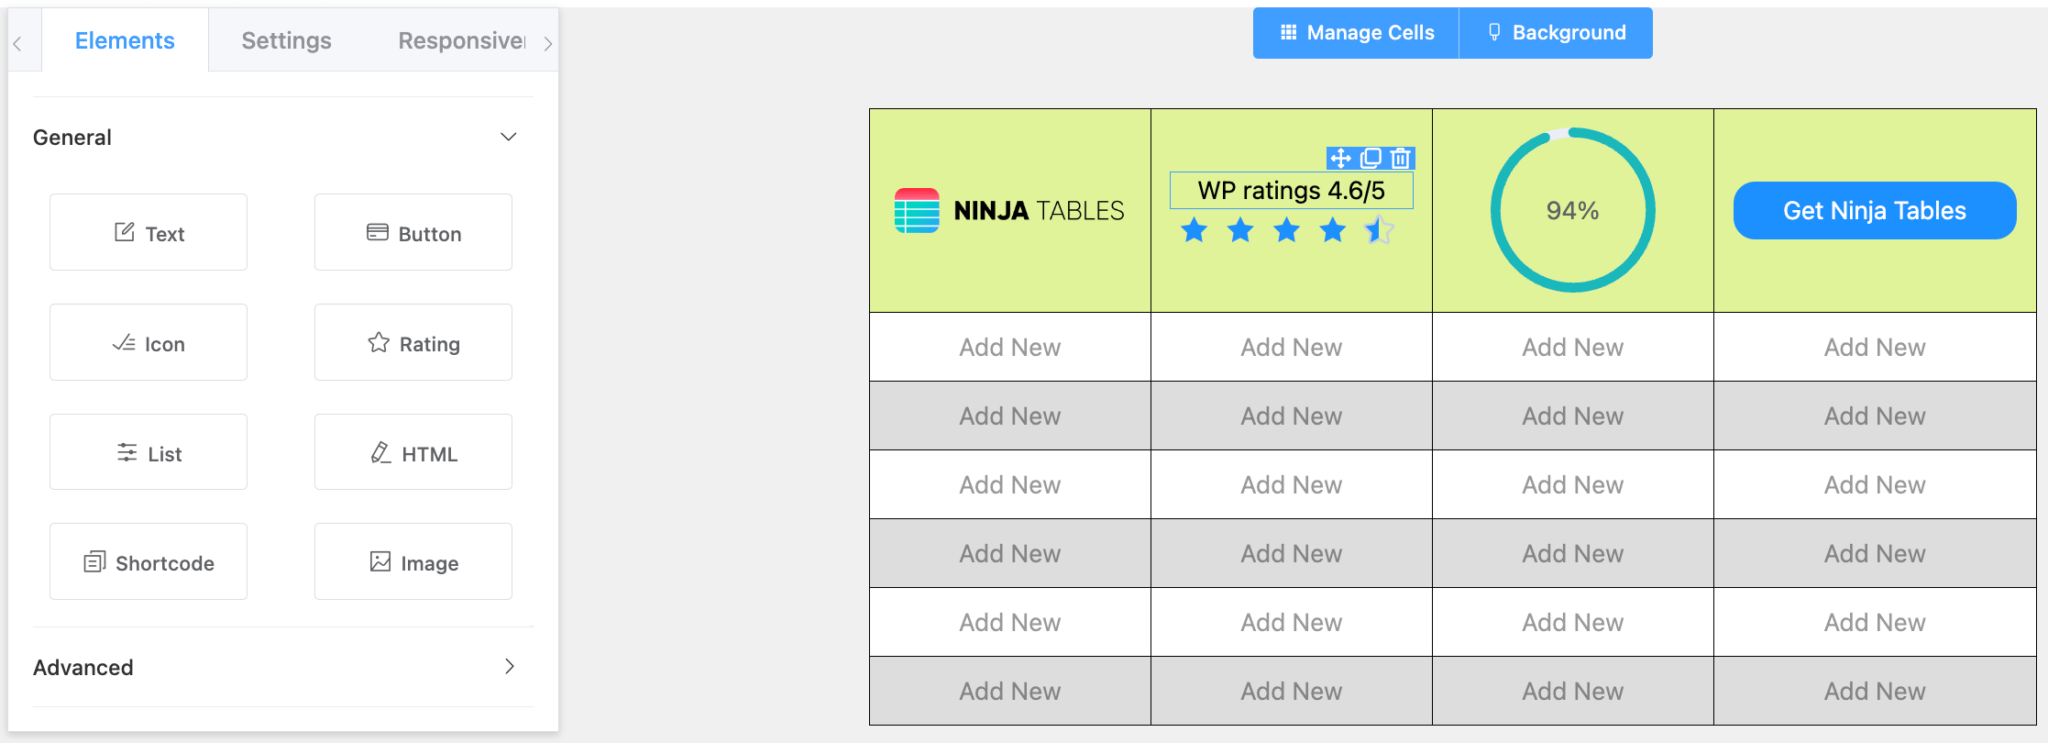Click the half-filled fifth rating star
This screenshot has height=743, width=2048.
point(1378,230)
